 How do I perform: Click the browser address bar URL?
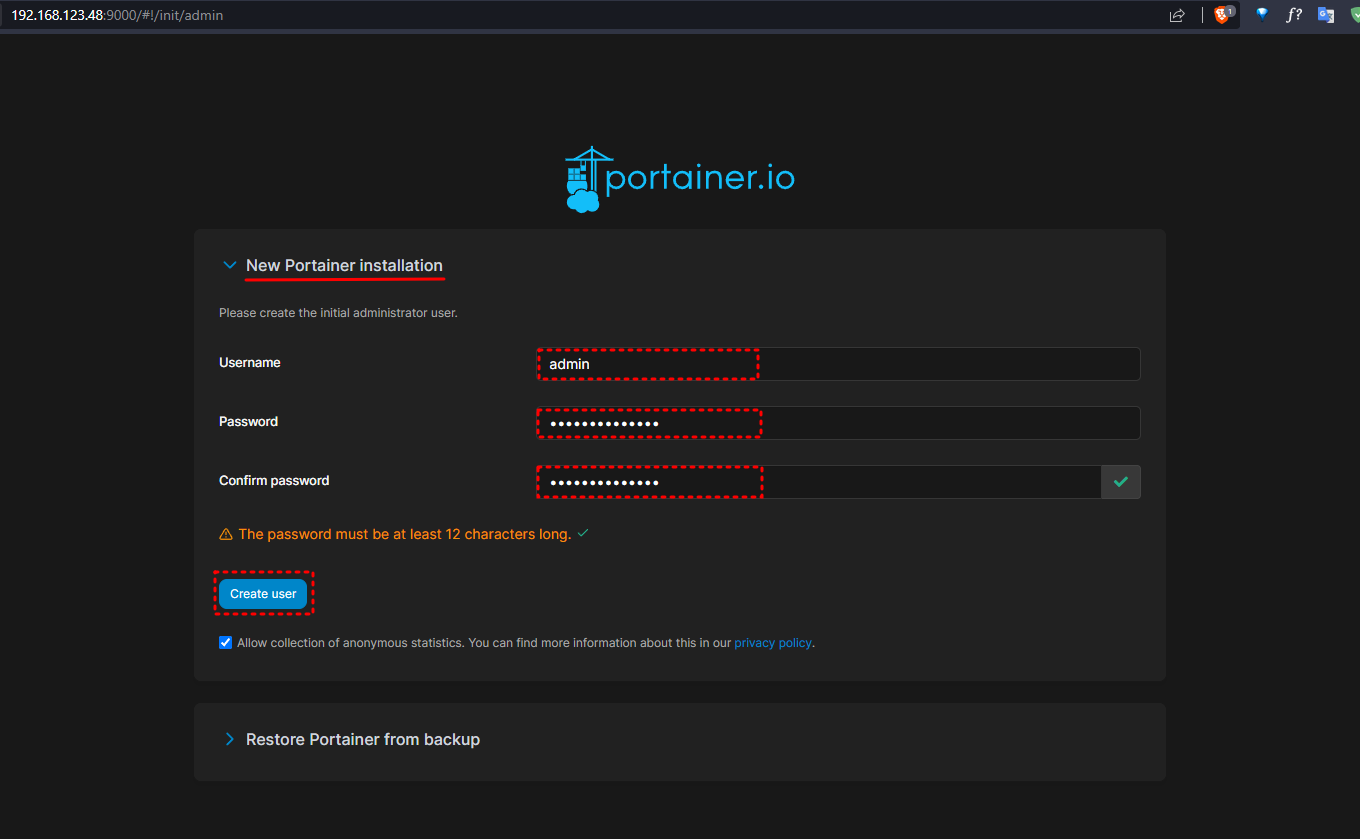(x=117, y=15)
